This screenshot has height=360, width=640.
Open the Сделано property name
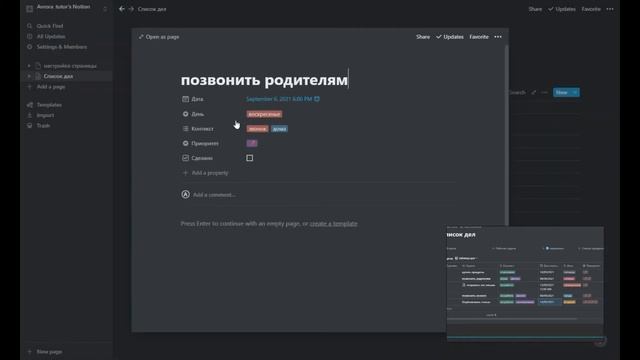pos(202,158)
